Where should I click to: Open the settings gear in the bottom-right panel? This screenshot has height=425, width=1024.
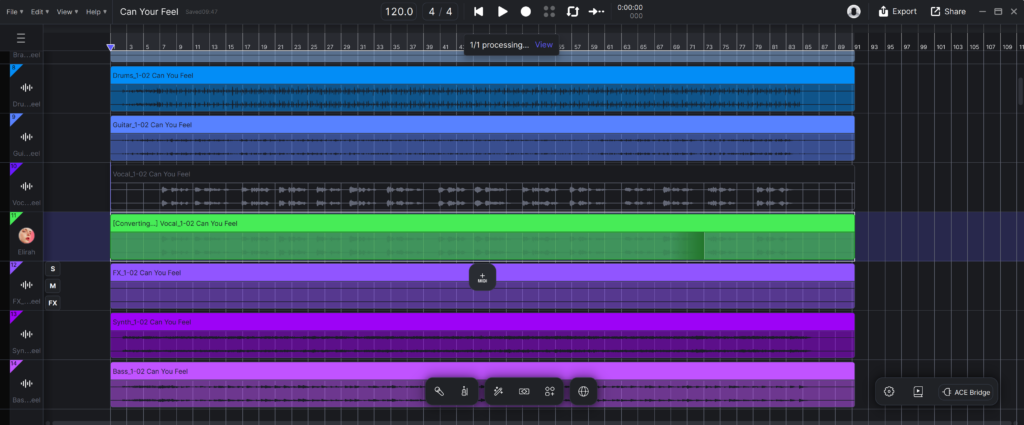click(889, 392)
